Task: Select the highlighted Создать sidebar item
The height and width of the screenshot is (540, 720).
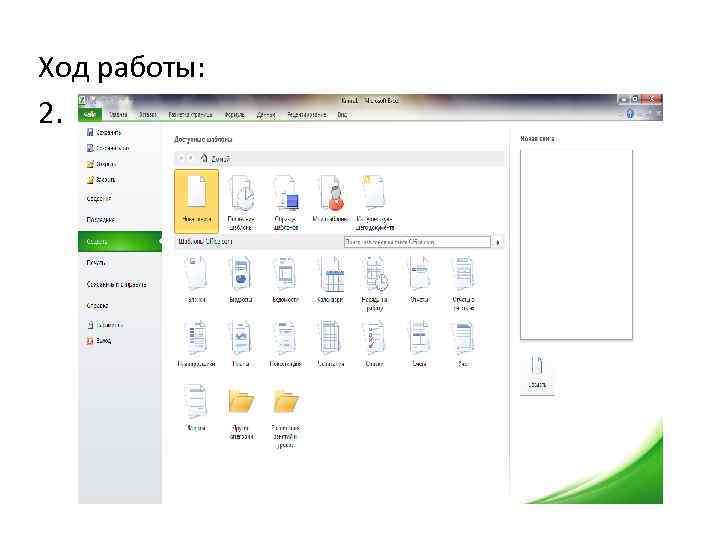Action: pos(120,242)
